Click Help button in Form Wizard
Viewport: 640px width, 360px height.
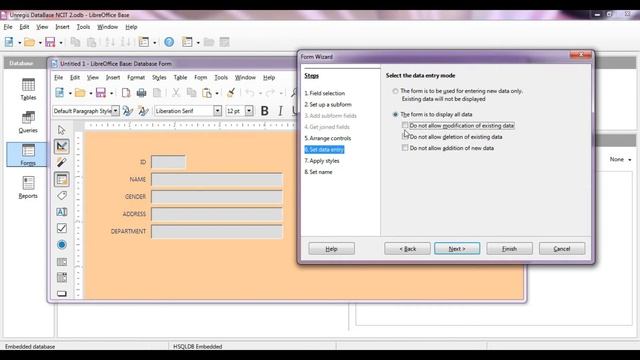click(331, 249)
